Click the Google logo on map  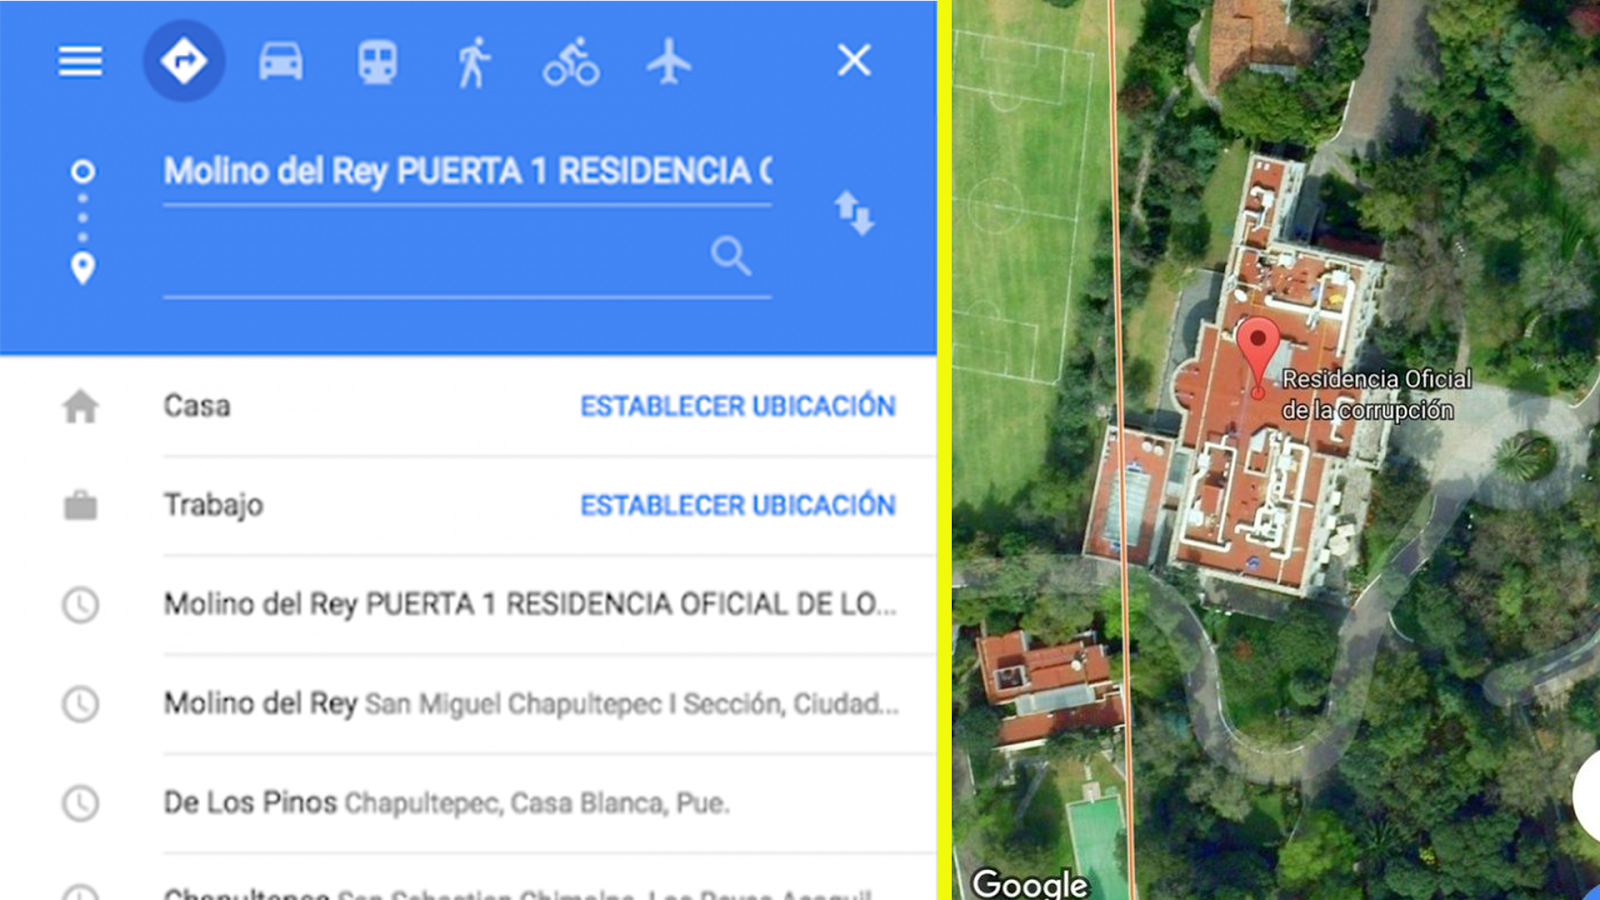click(1030, 884)
